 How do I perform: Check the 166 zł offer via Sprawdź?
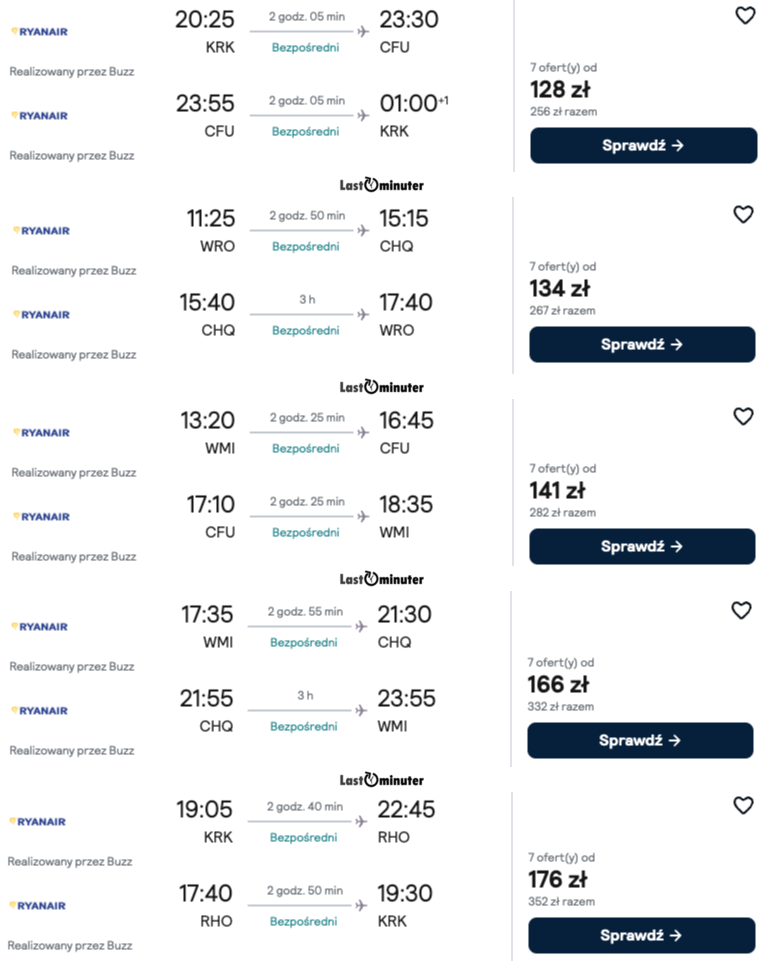pyautogui.click(x=640, y=741)
